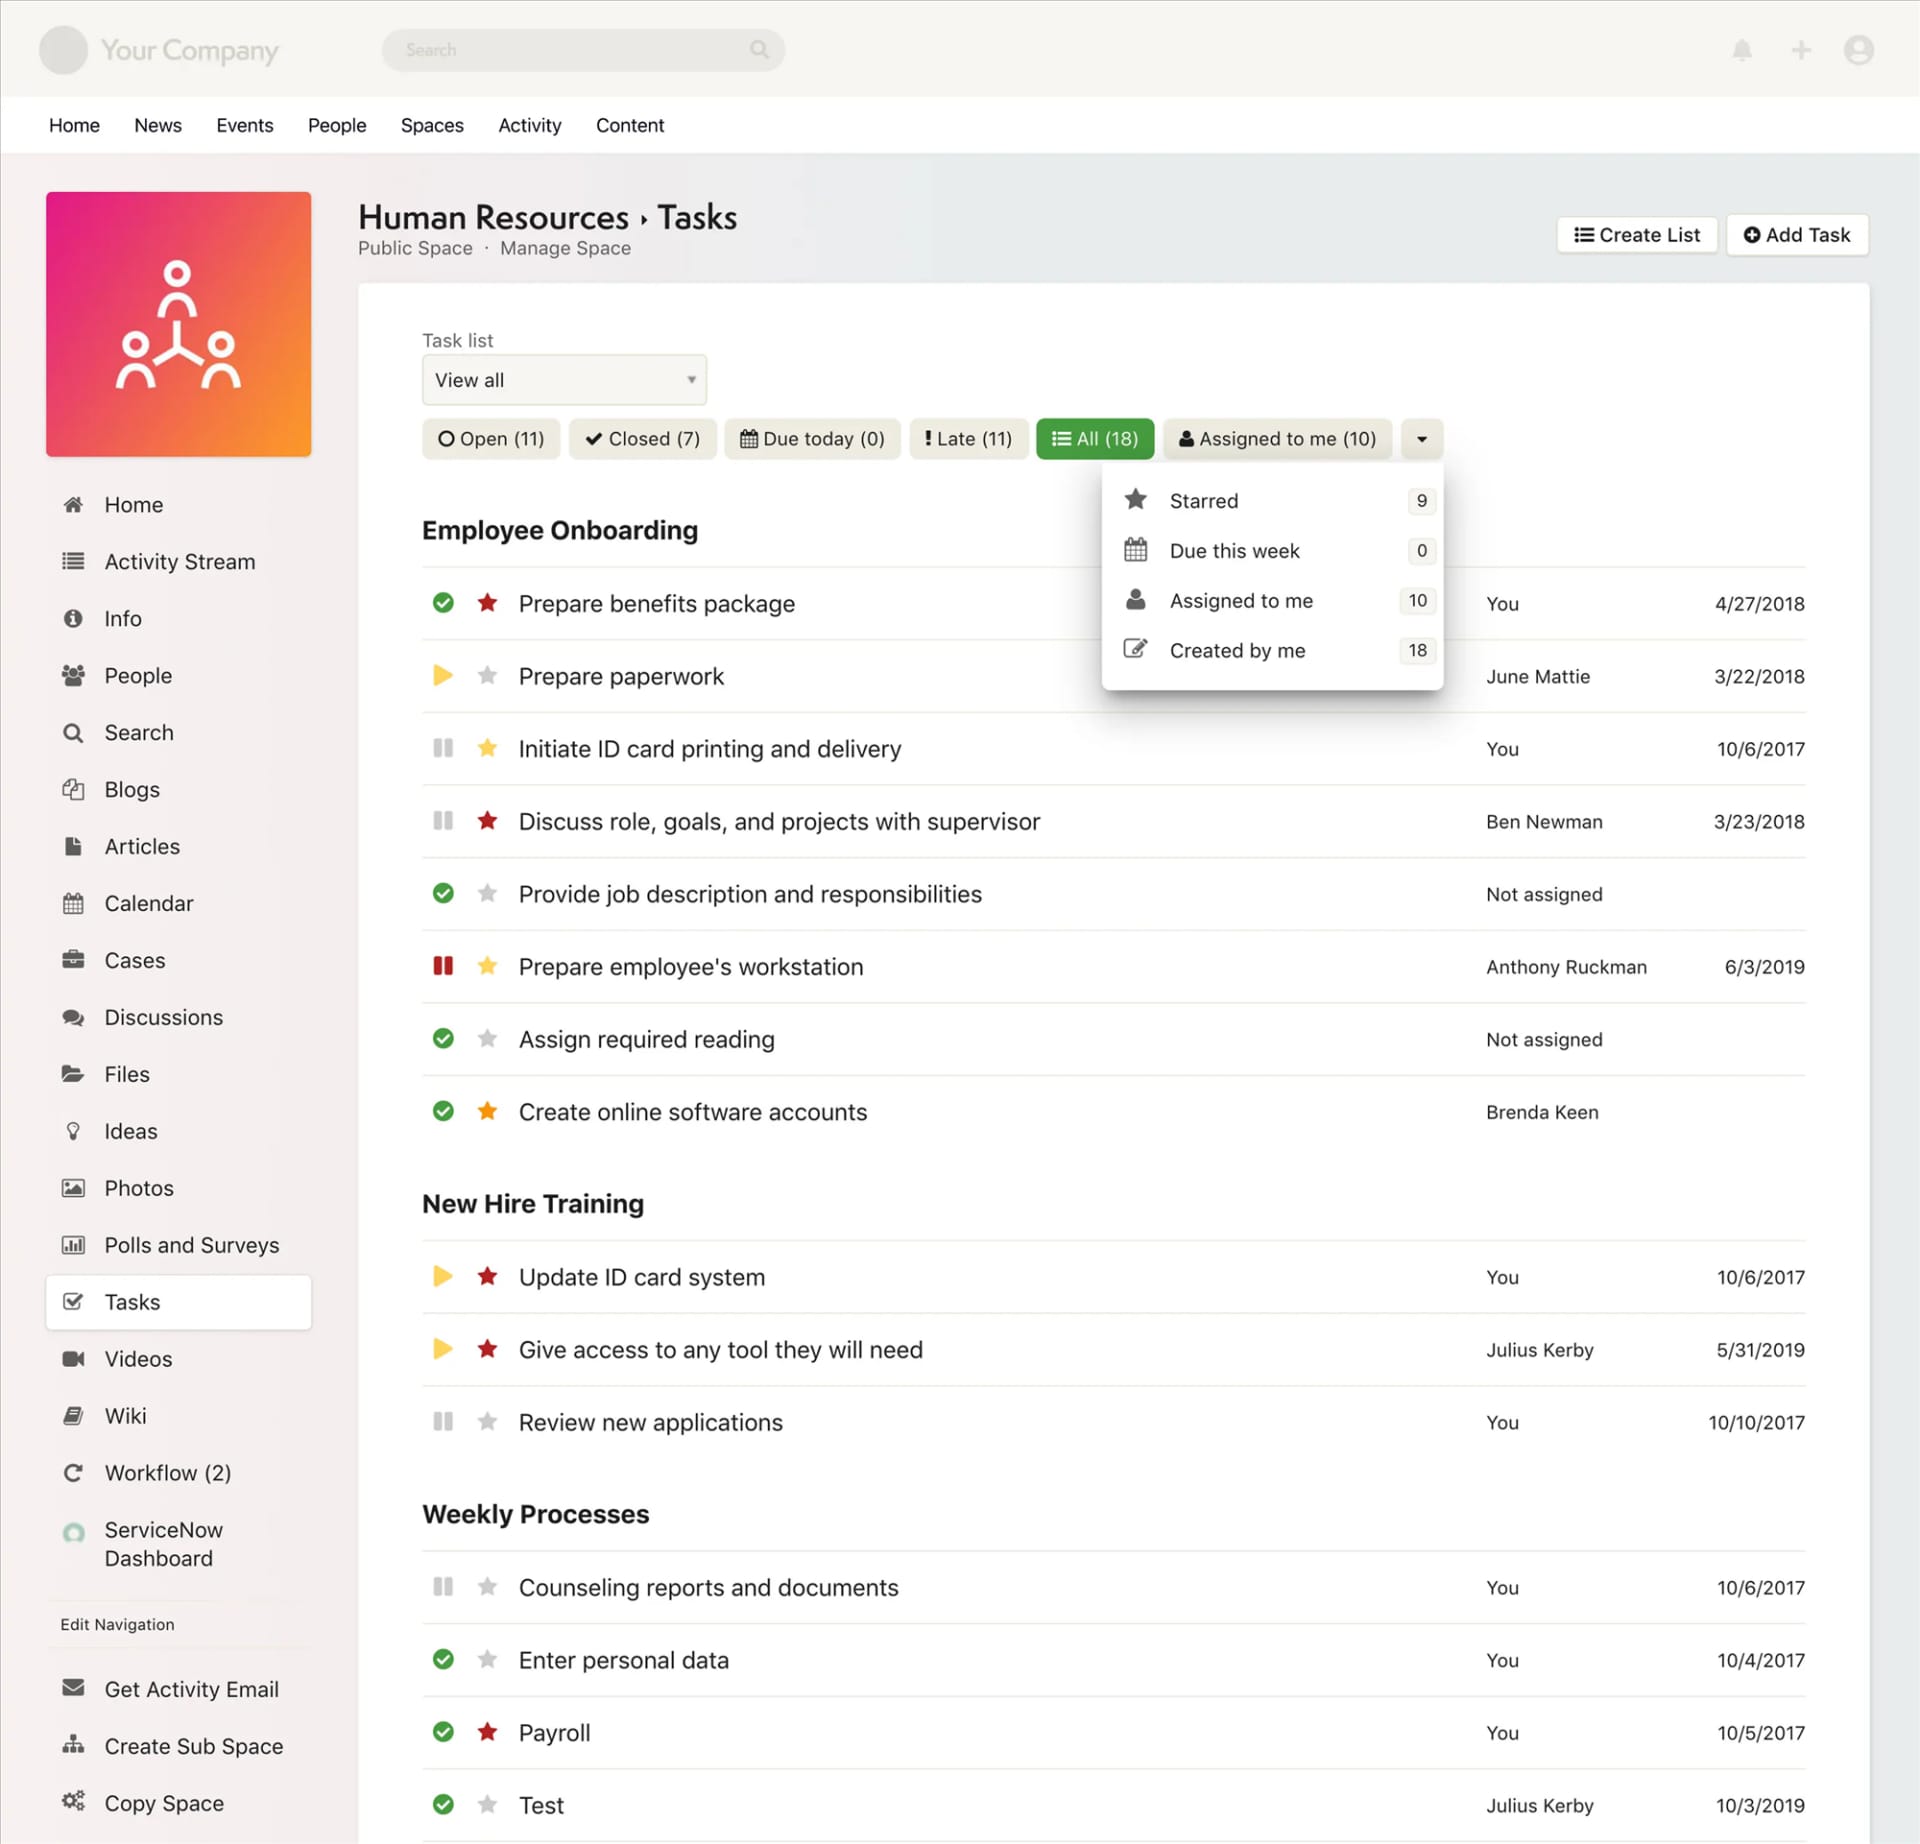Star the Review new applications task
The height and width of the screenshot is (1844, 1920).
tap(488, 1421)
